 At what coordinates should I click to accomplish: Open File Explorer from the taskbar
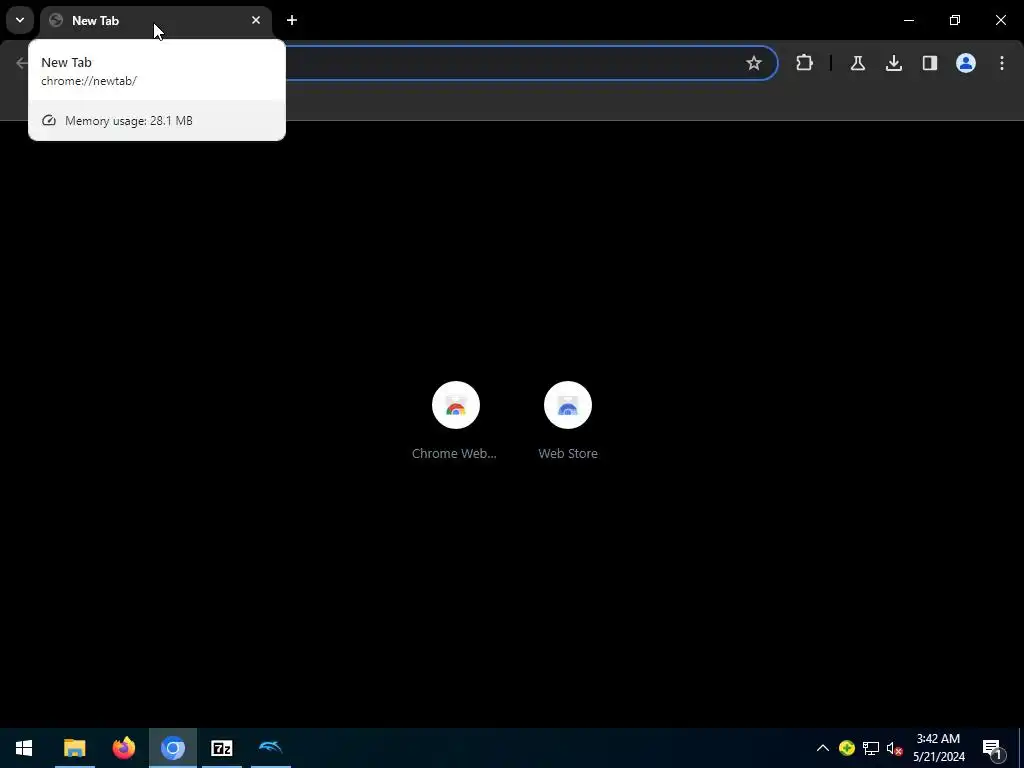74,748
